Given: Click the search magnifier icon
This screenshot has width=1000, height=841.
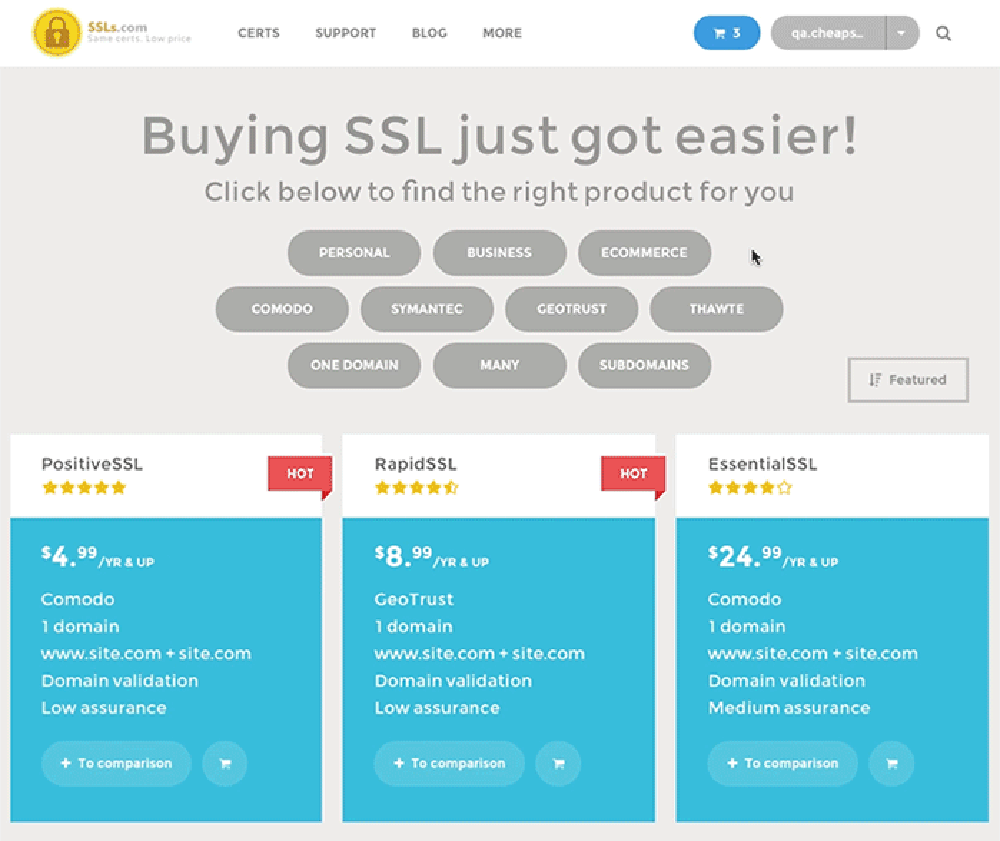Looking at the screenshot, I should click(x=943, y=33).
